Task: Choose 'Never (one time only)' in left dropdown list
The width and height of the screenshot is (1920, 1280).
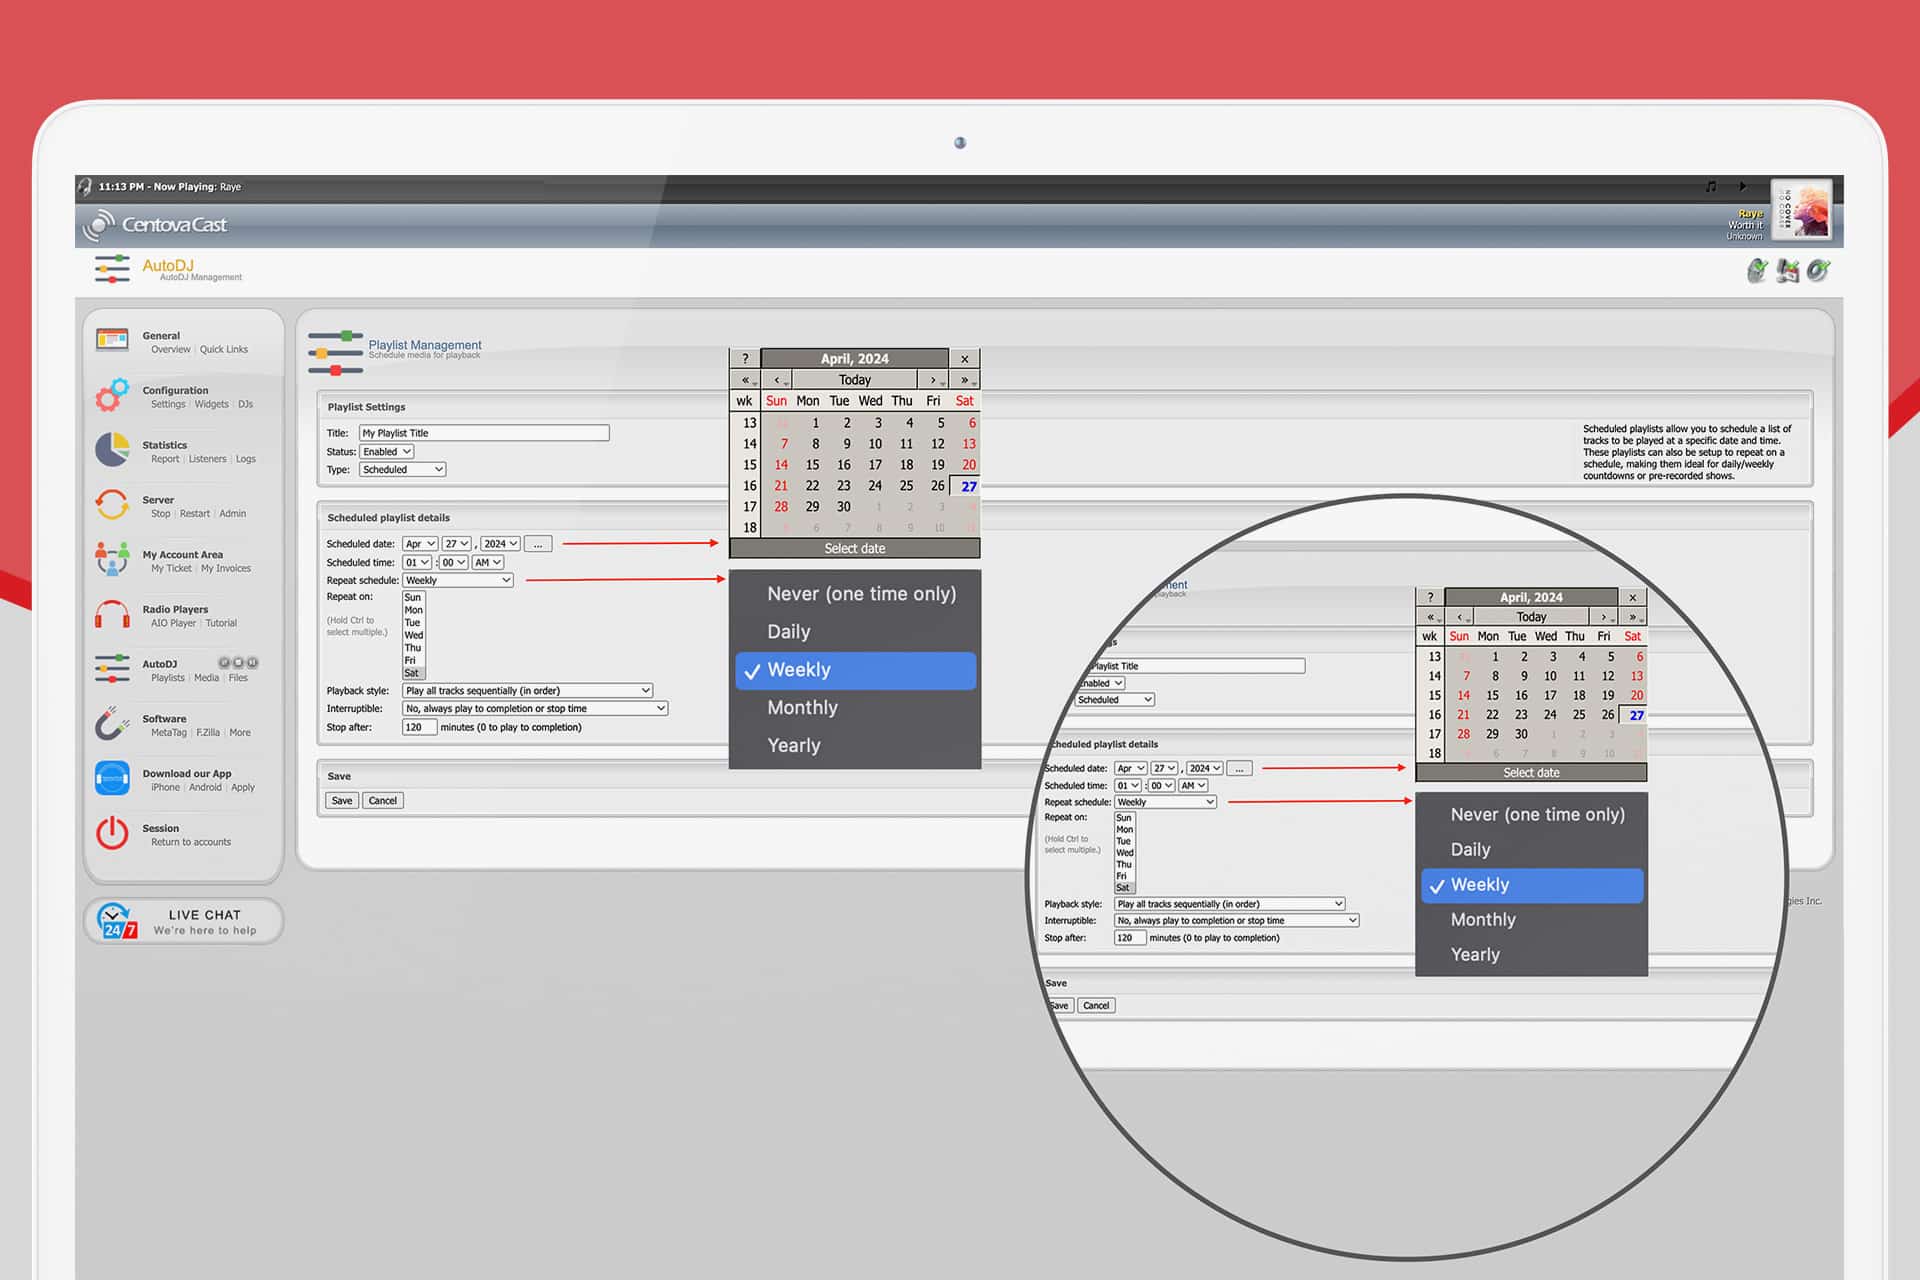Action: point(861,594)
